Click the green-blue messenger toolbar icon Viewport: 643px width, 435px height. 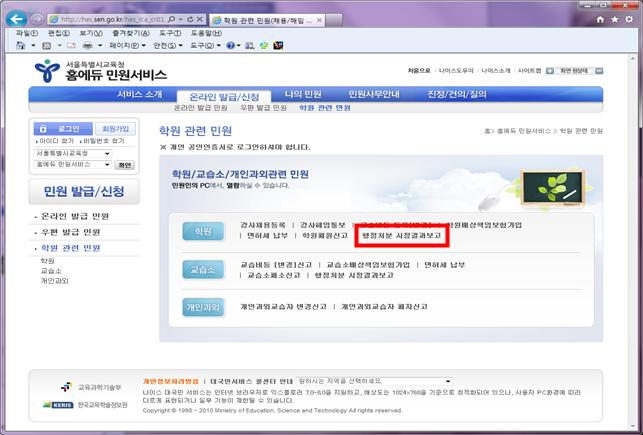coord(264,46)
